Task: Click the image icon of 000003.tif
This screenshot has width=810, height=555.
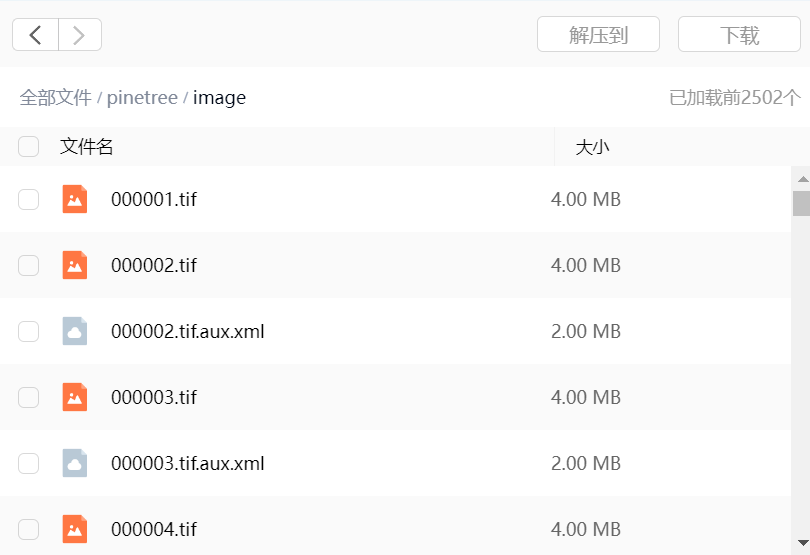Action: (74, 397)
